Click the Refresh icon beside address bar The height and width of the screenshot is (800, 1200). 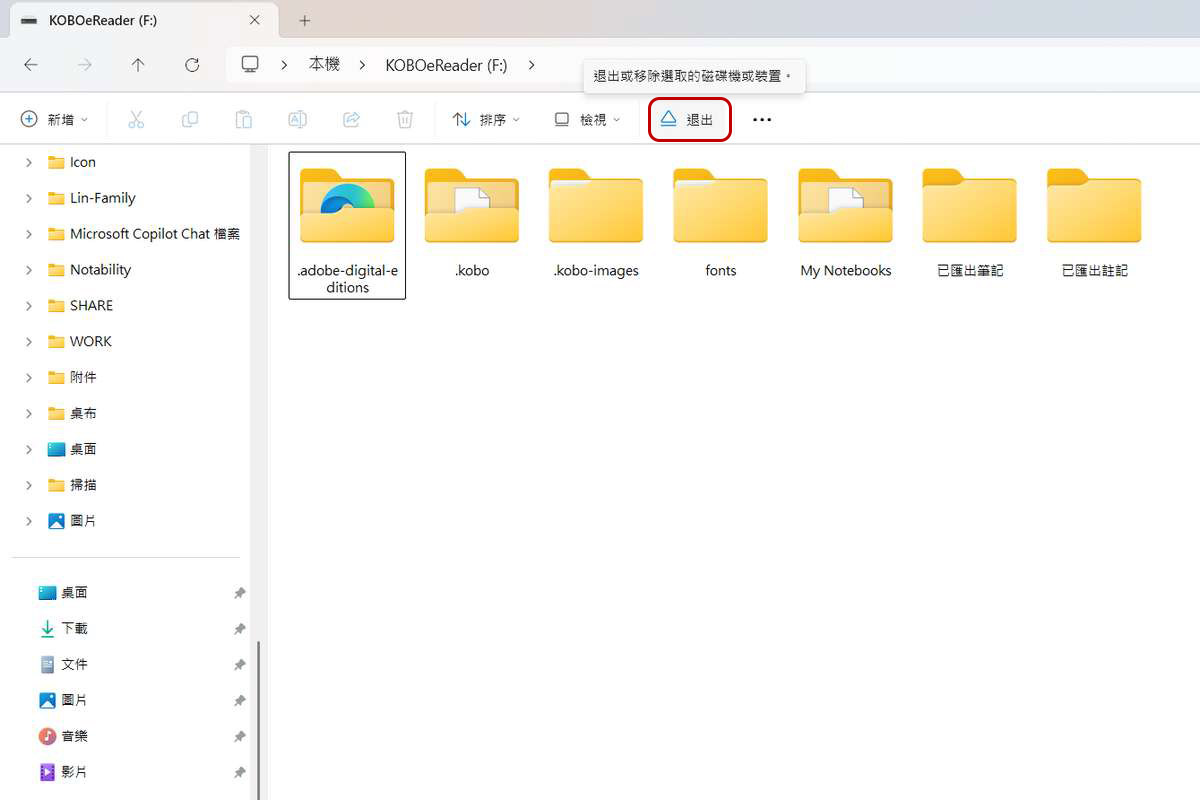192,65
